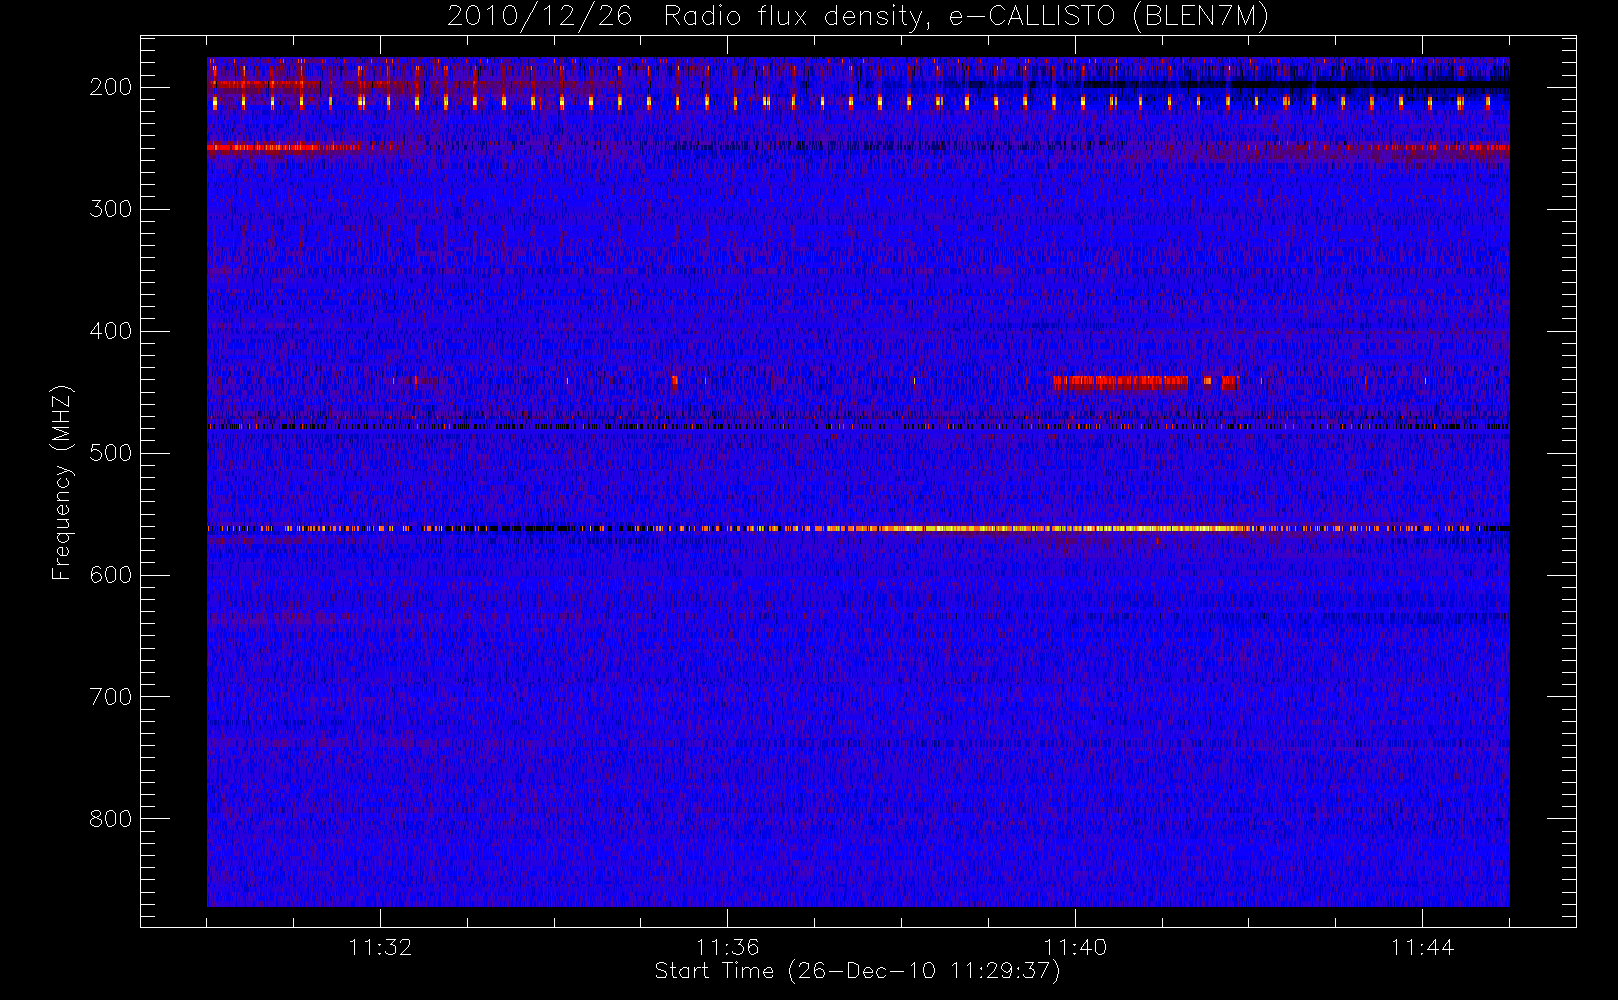Image resolution: width=1618 pixels, height=1000 pixels.
Task: Select the 300 frequency tick label
Action: (x=111, y=209)
